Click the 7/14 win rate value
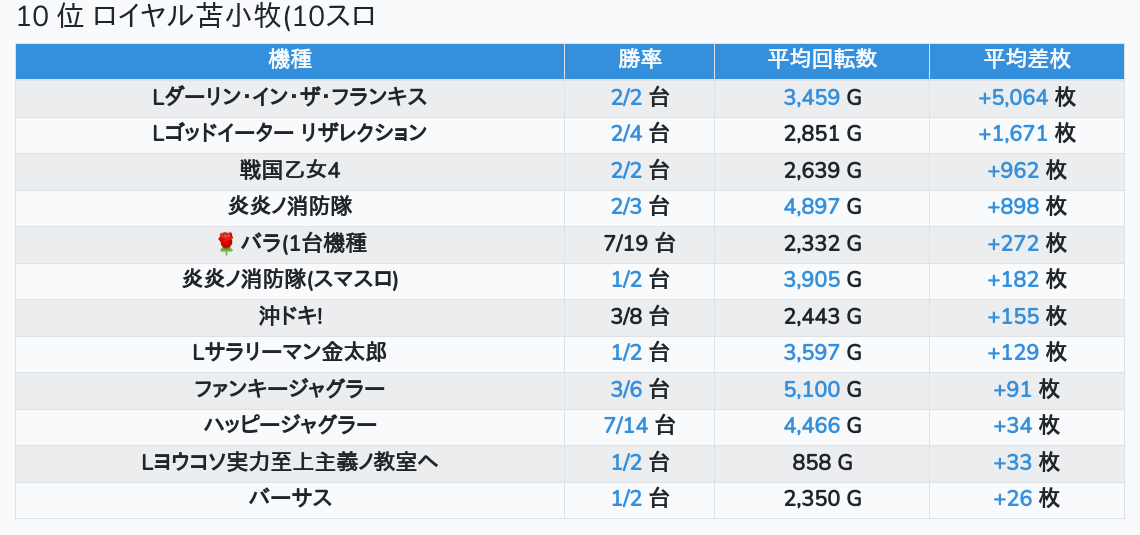 (x=626, y=426)
